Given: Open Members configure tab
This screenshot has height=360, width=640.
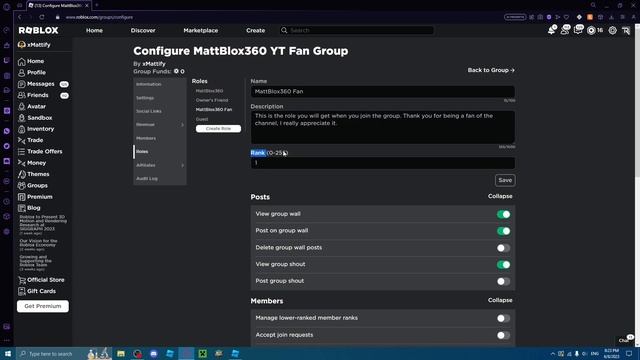Looking at the screenshot, I should click(146, 138).
